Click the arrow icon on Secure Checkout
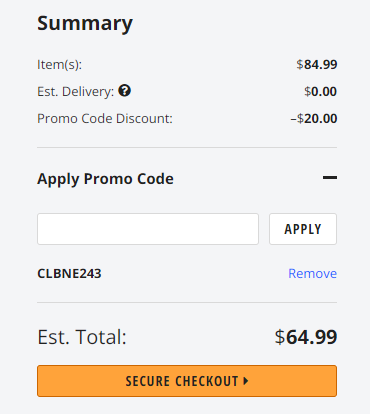Screen dimensions: 370x414 click(x=246, y=381)
